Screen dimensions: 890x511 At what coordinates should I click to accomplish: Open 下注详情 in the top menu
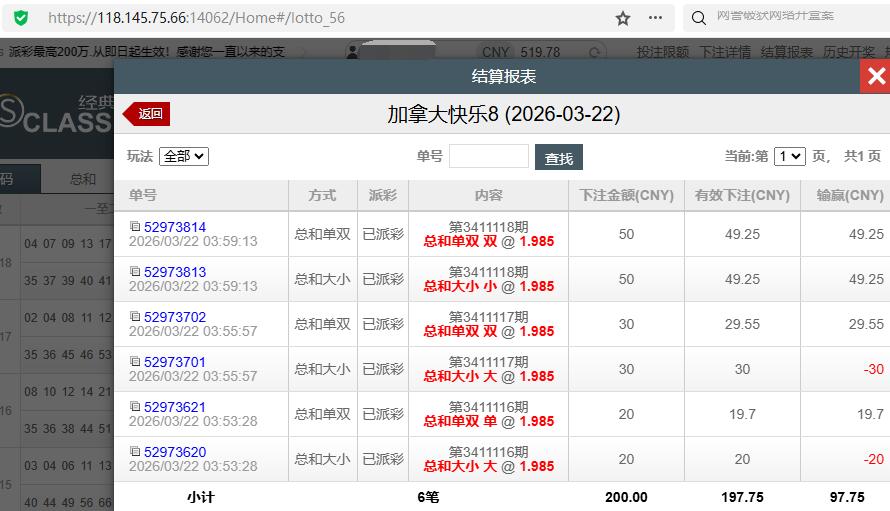725,52
